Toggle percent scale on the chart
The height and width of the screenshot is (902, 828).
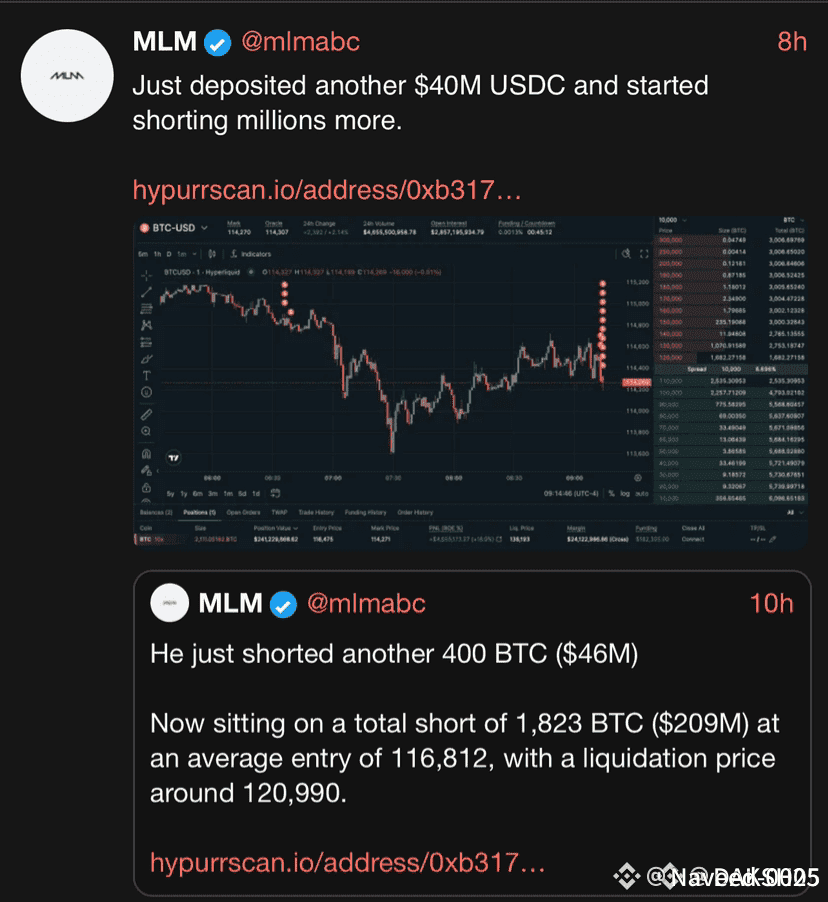point(610,493)
